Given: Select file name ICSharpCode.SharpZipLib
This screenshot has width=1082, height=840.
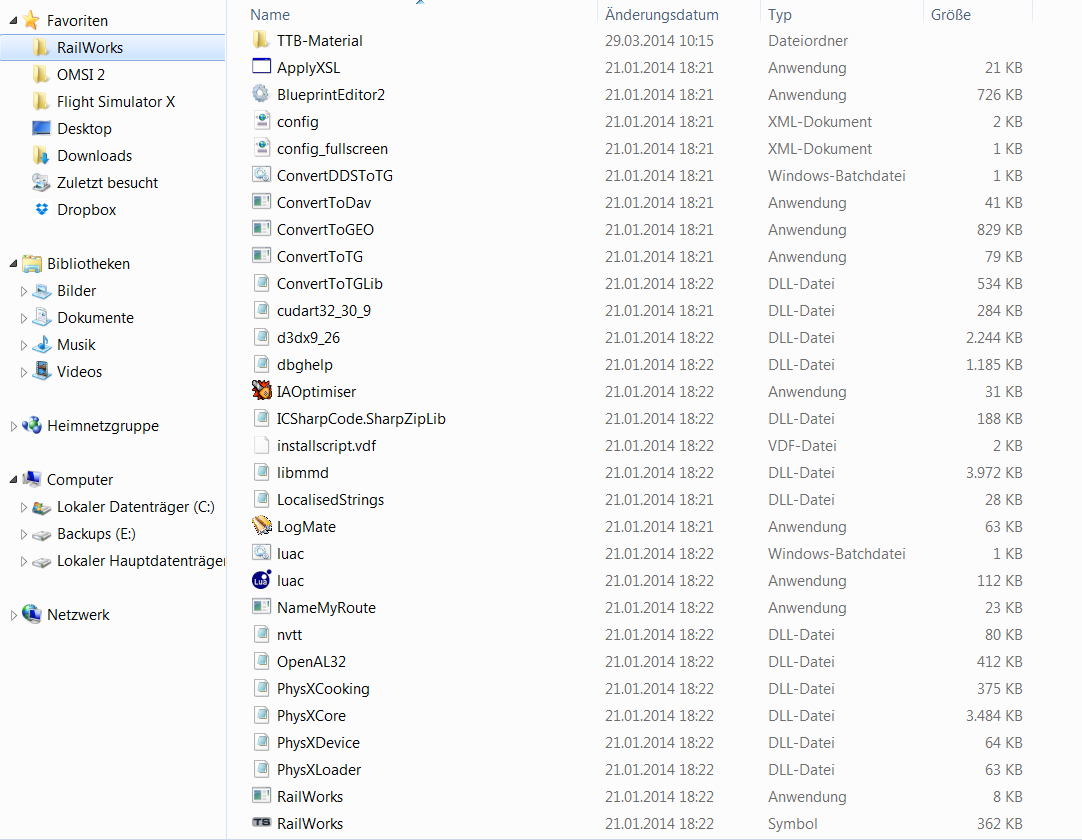Looking at the screenshot, I should tap(361, 418).
